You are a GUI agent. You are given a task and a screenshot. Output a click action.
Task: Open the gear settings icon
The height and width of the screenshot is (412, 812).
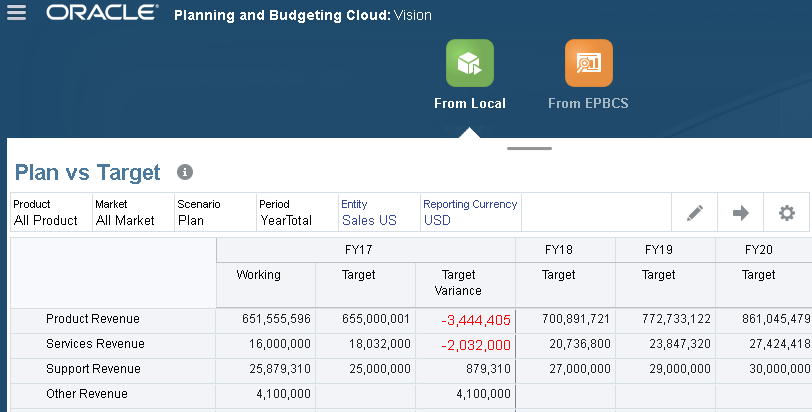[x=787, y=213]
